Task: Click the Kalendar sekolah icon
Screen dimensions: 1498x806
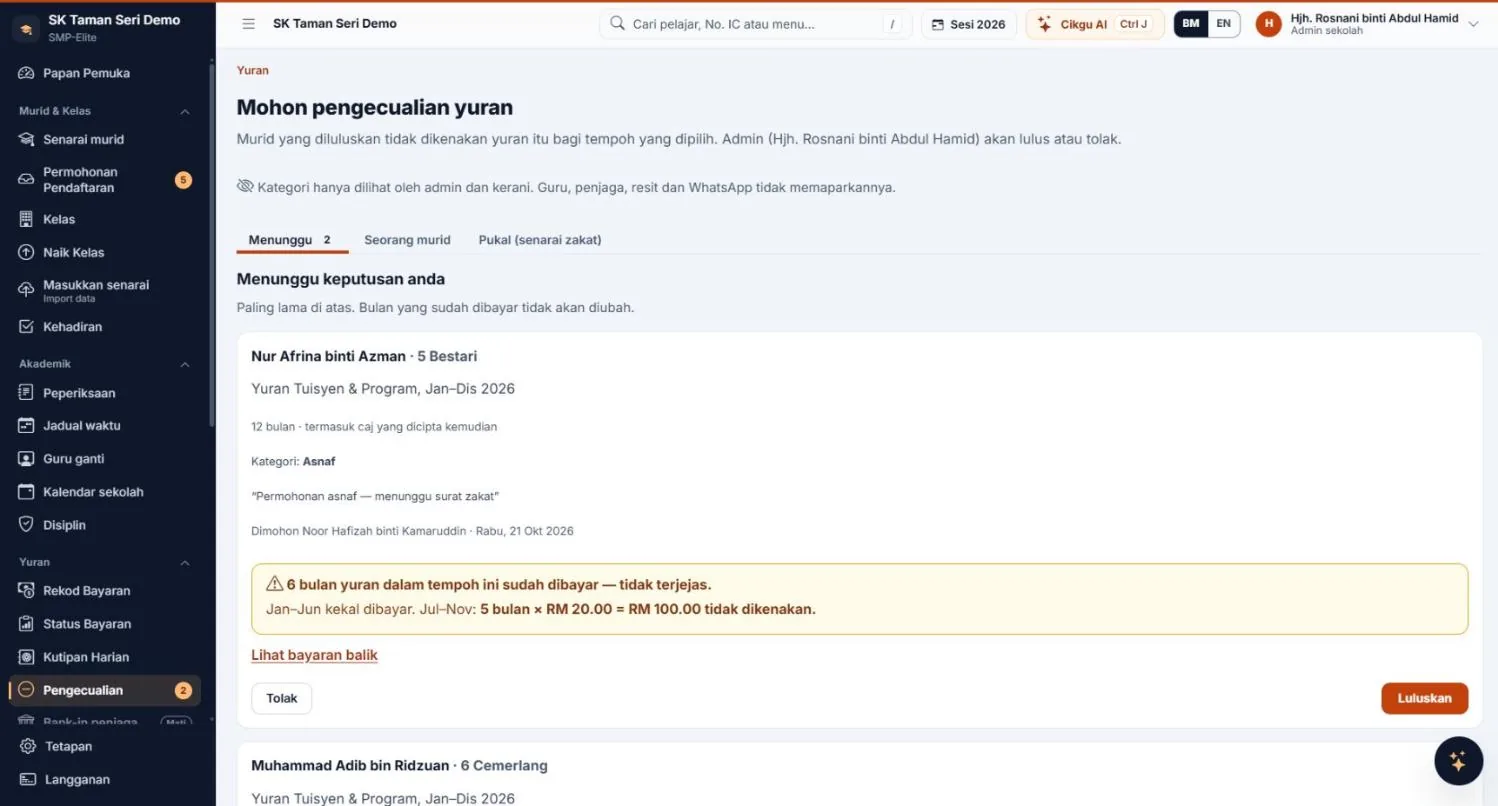Action: click(26, 492)
